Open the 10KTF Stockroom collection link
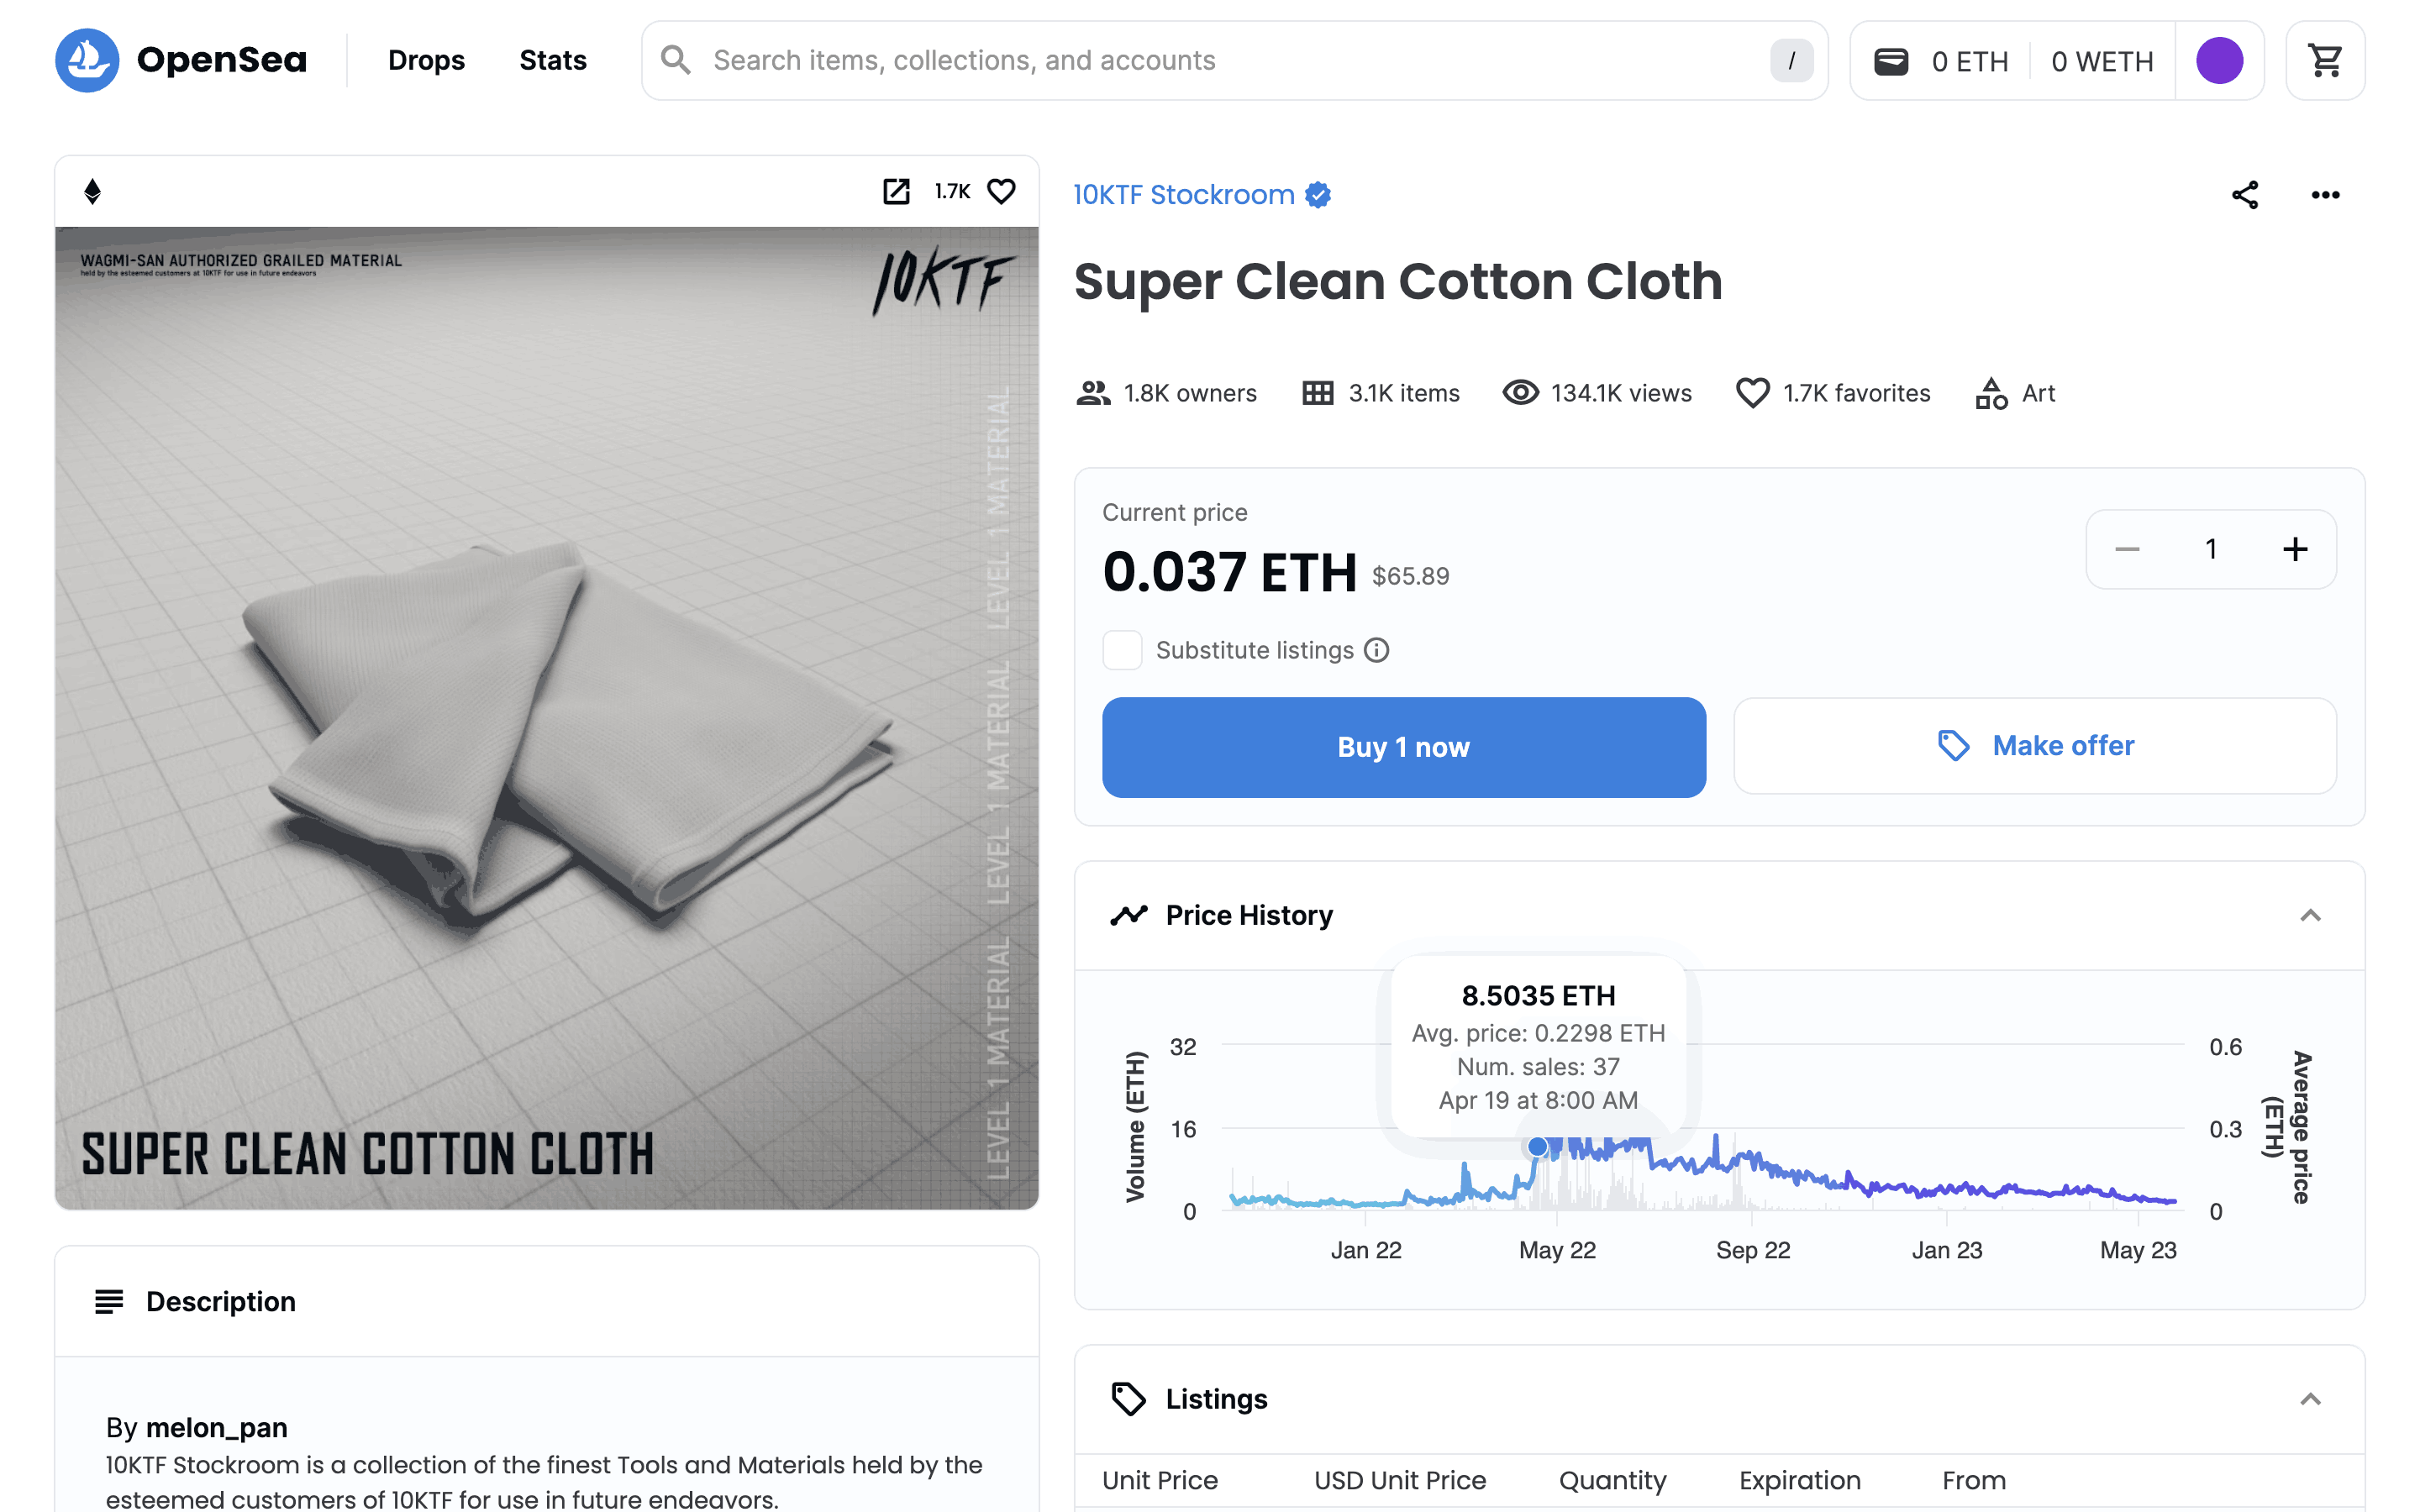Image resolution: width=2420 pixels, height=1512 pixels. coord(1184,195)
